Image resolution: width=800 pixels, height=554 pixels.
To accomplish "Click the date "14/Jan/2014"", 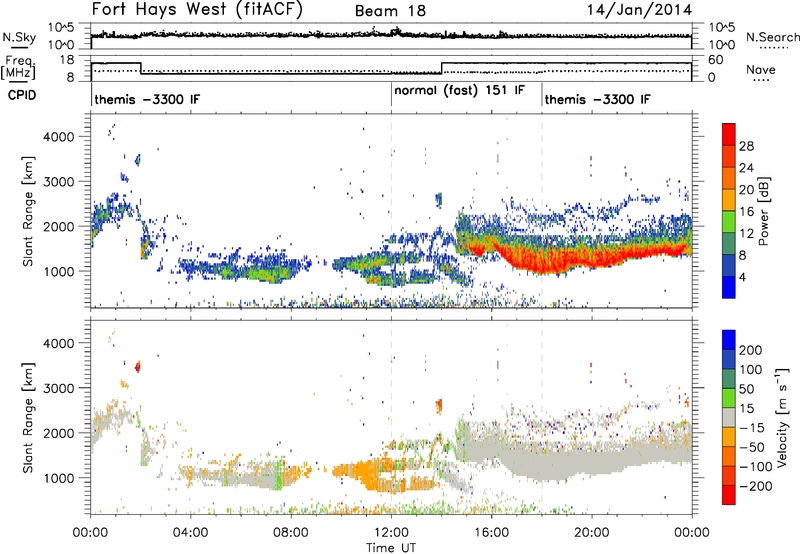I will (x=639, y=10).
